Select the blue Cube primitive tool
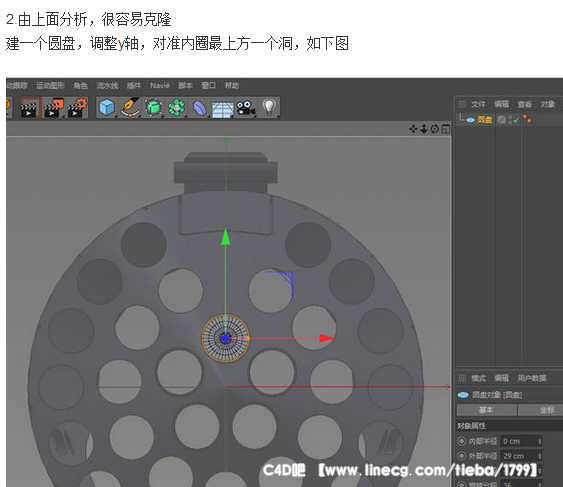 [107, 107]
